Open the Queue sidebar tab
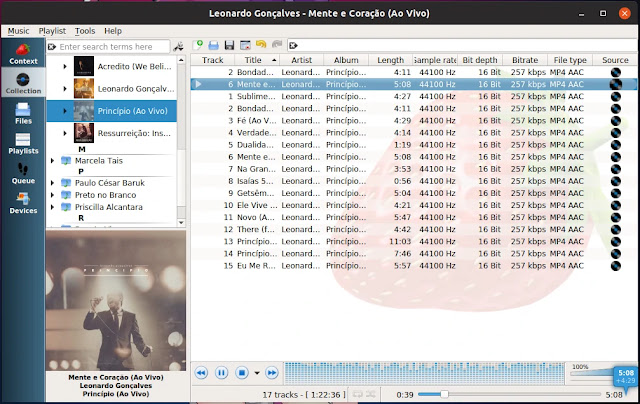 (x=23, y=173)
